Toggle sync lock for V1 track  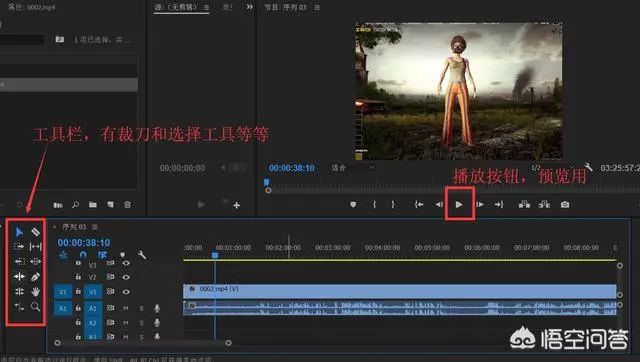coord(110,292)
